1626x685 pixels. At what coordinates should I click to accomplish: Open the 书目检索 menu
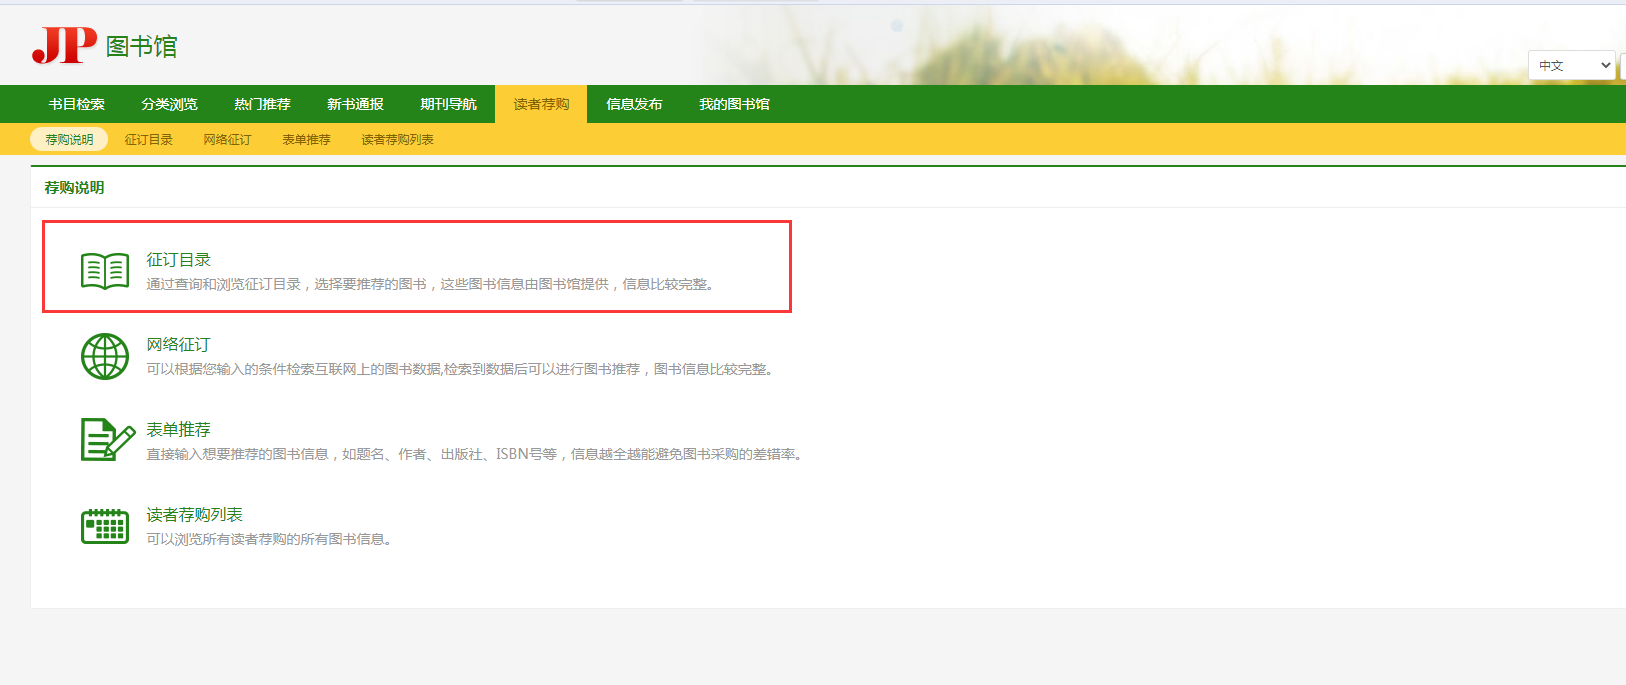(x=77, y=104)
